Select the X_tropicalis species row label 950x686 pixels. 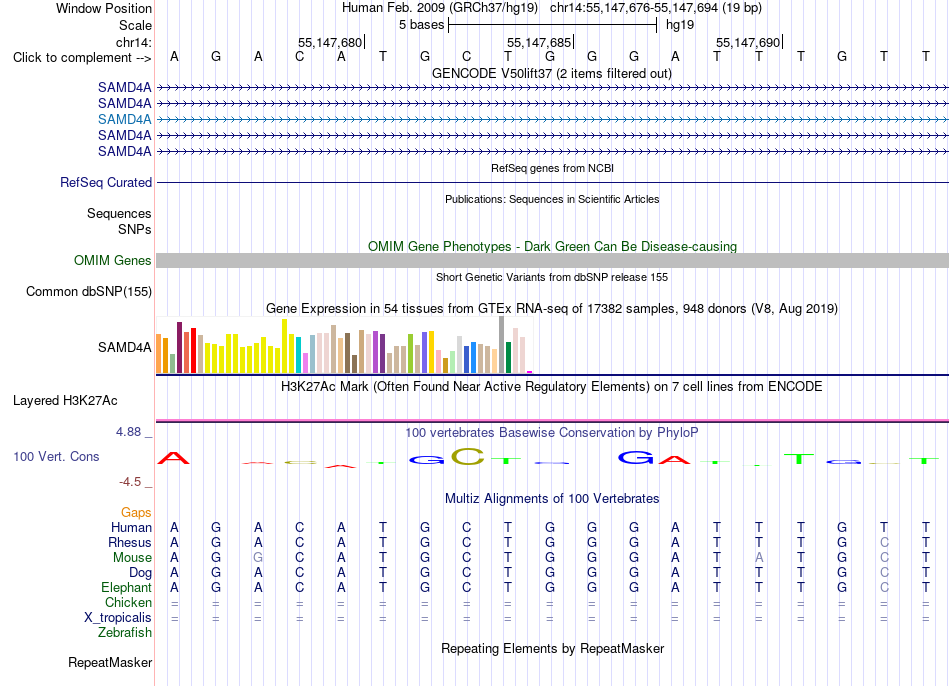pyautogui.click(x=118, y=618)
